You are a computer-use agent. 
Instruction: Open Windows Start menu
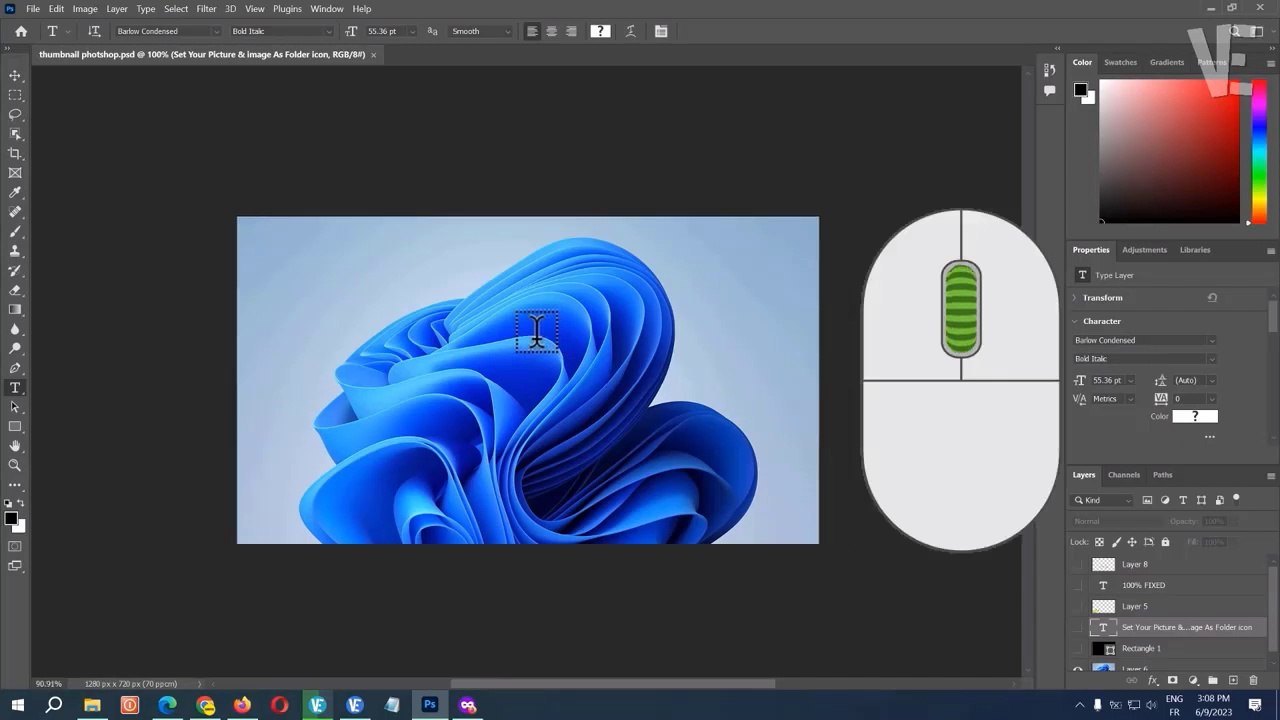click(x=18, y=705)
